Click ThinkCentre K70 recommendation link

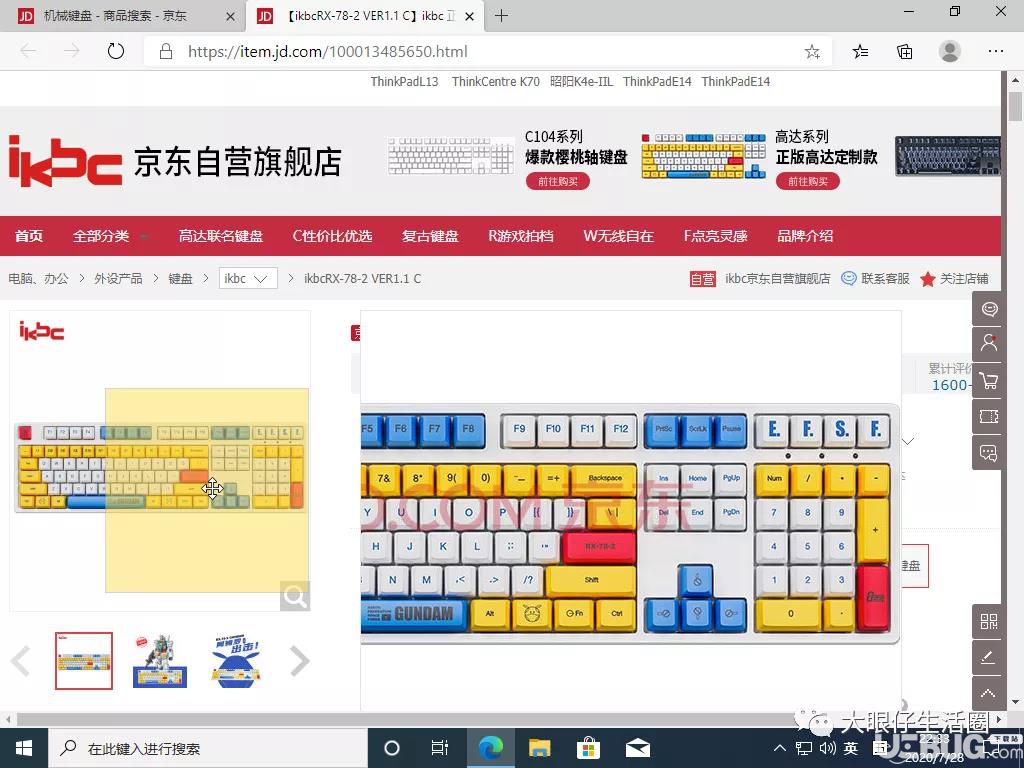click(x=496, y=82)
